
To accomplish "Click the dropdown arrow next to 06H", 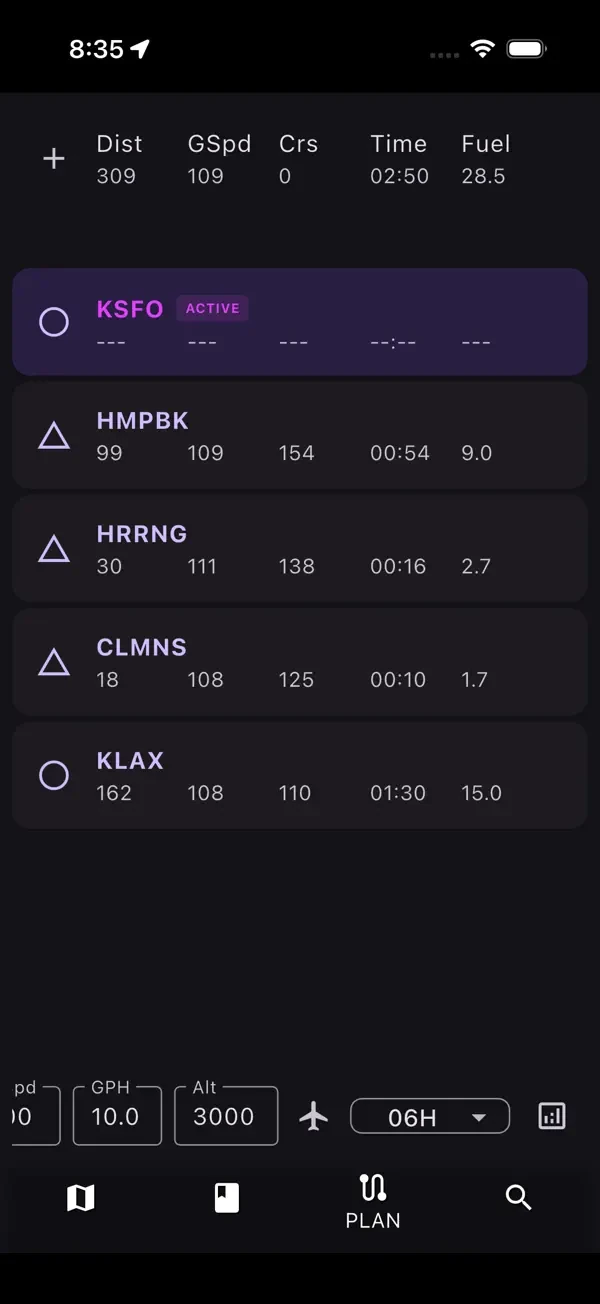I will click(479, 1117).
